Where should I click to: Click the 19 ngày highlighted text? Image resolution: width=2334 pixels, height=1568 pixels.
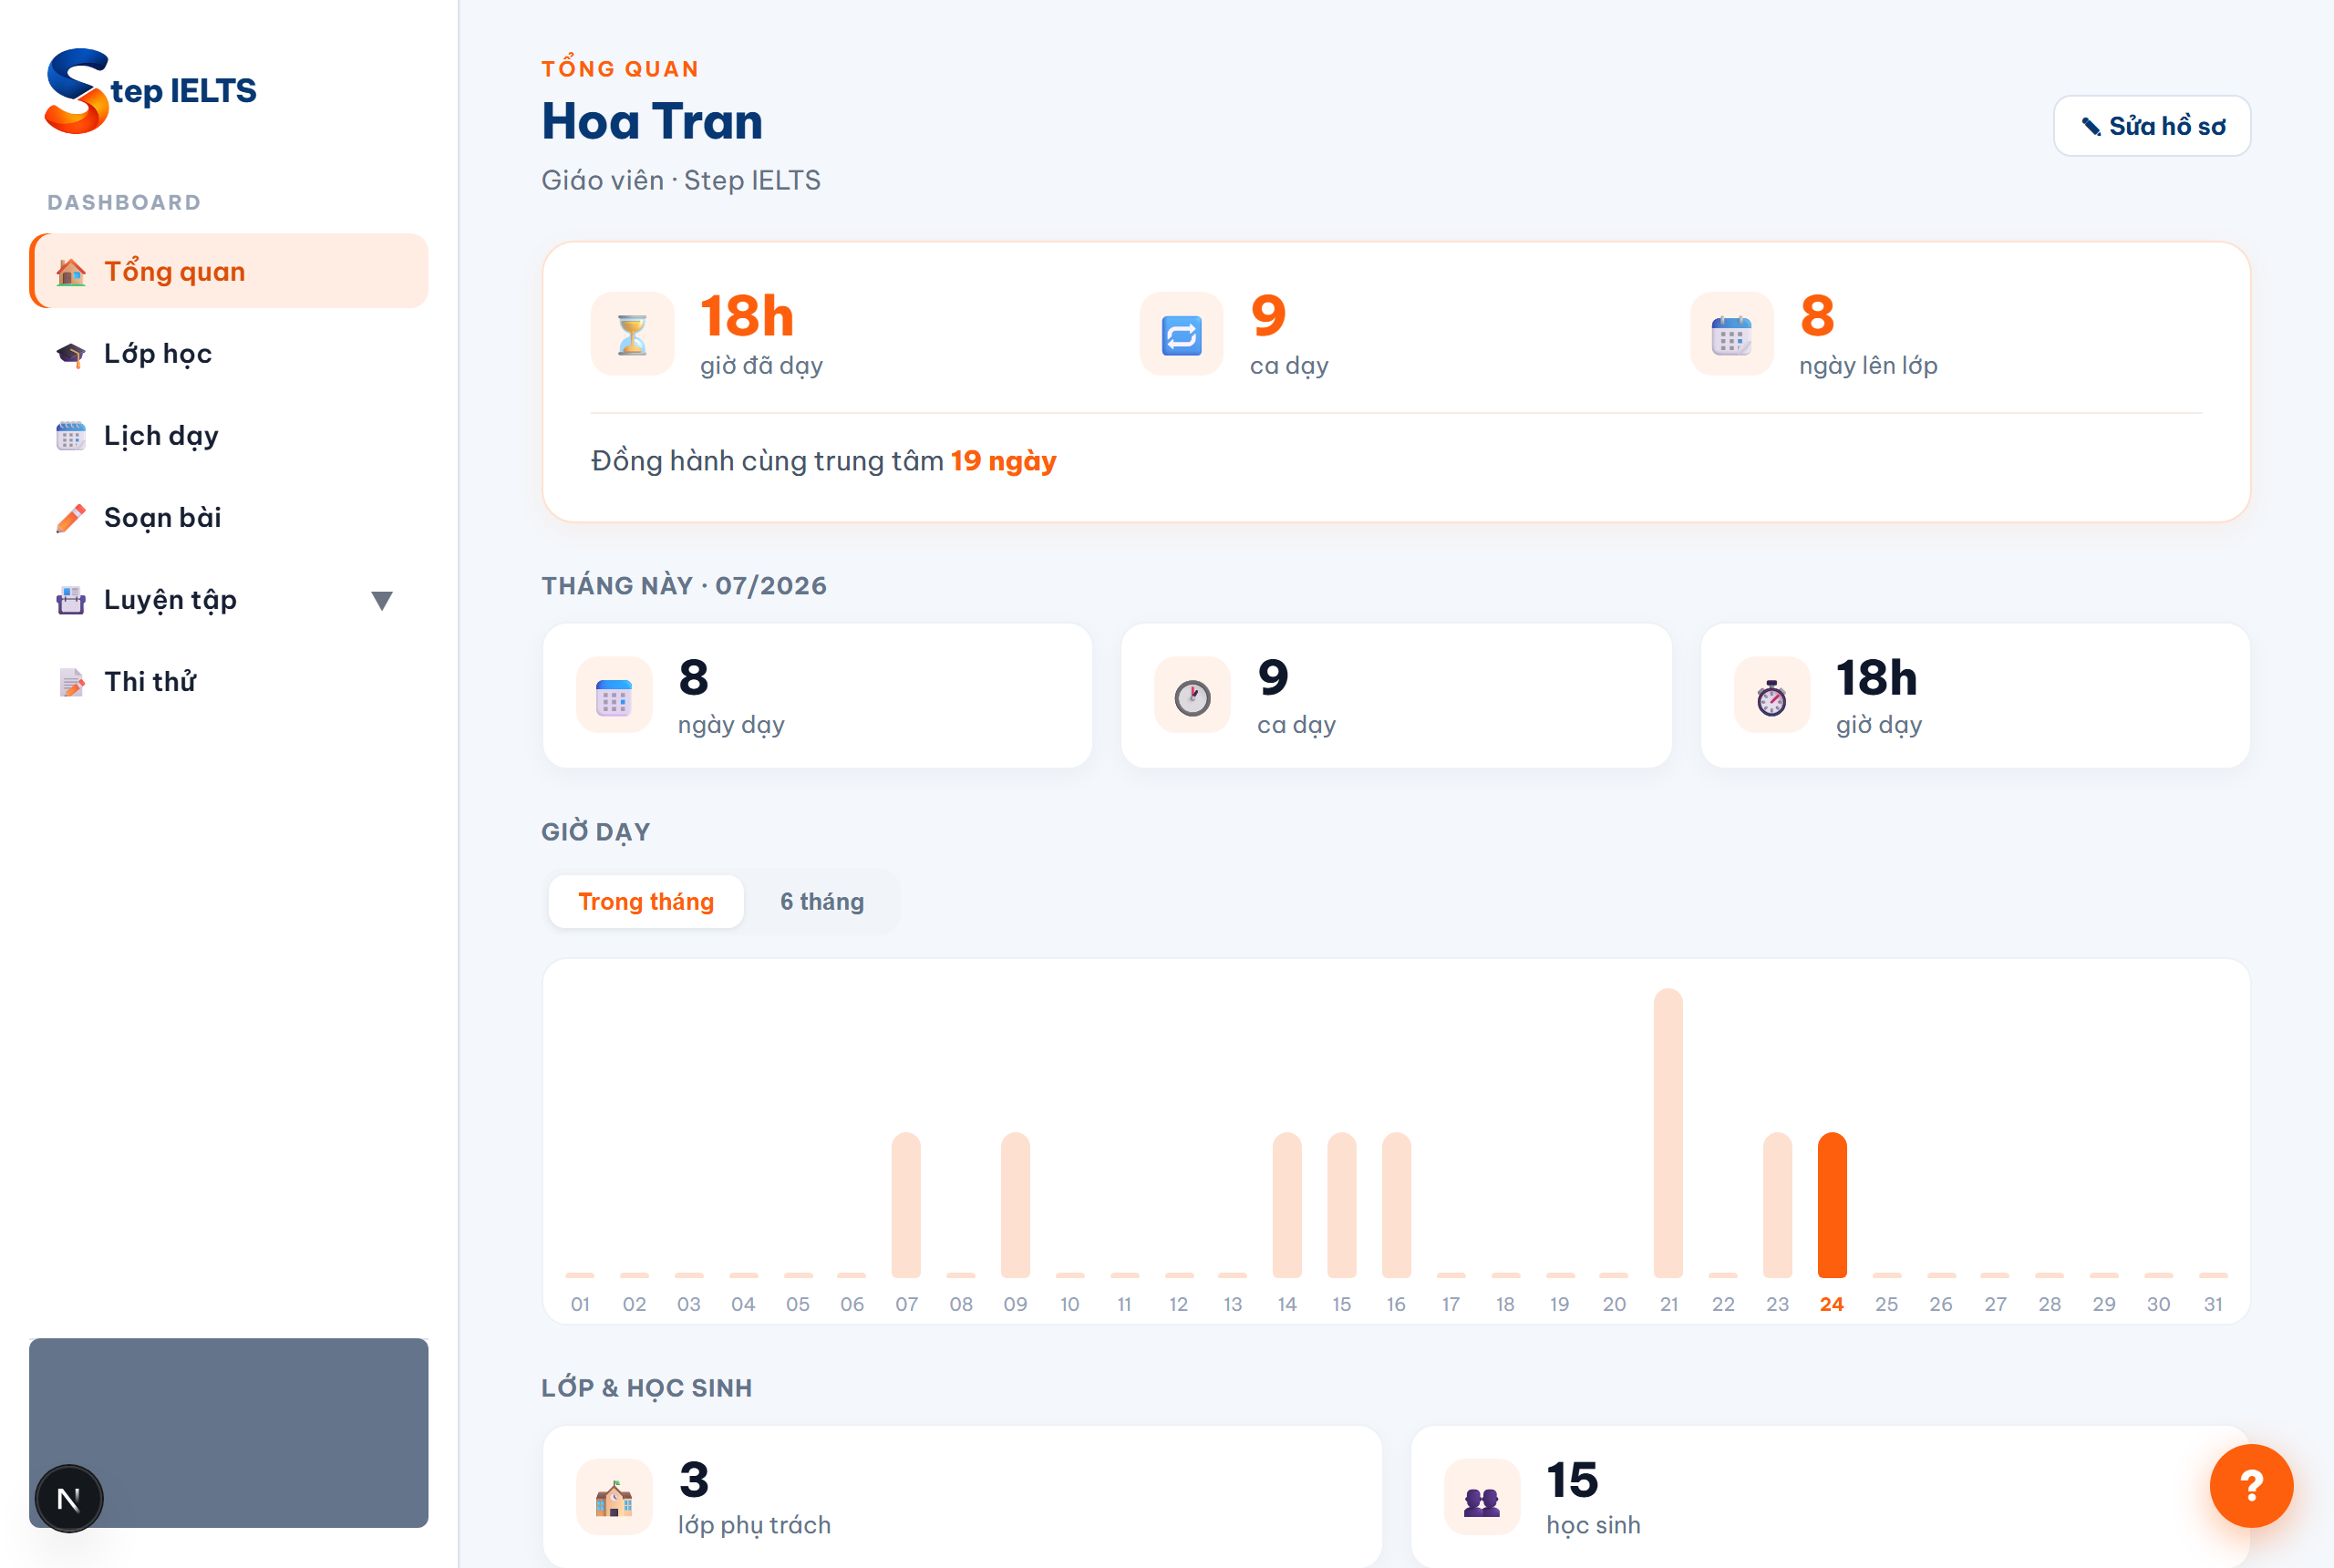pos(1003,461)
